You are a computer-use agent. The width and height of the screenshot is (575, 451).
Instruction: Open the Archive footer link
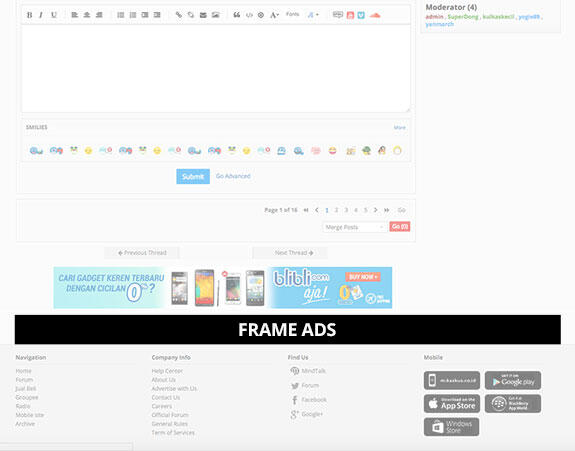click(x=25, y=424)
